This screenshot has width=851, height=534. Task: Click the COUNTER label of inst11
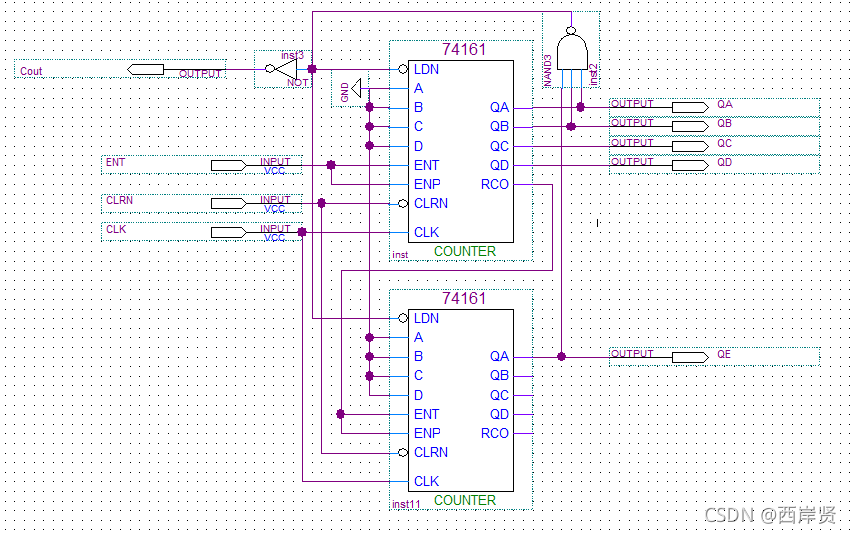click(x=465, y=500)
